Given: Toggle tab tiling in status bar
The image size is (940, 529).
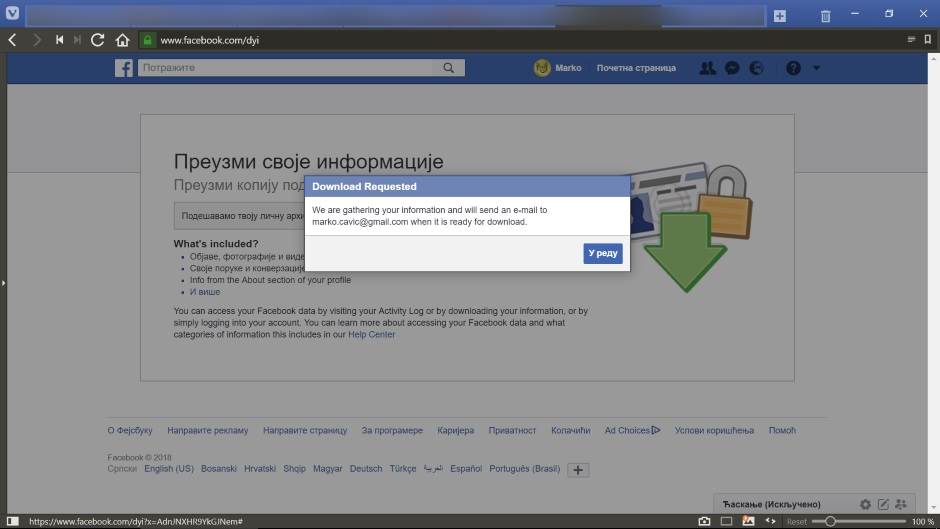Looking at the screenshot, I should [726, 521].
